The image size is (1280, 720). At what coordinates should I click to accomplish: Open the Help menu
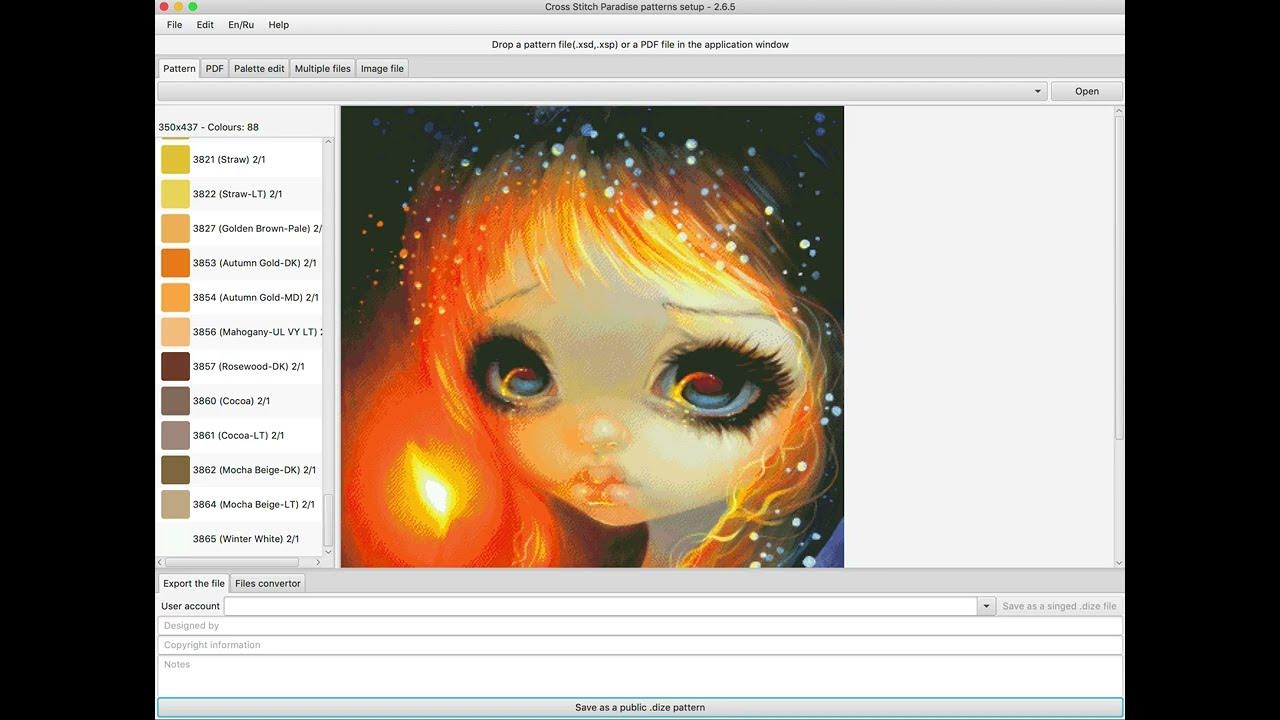click(x=279, y=25)
